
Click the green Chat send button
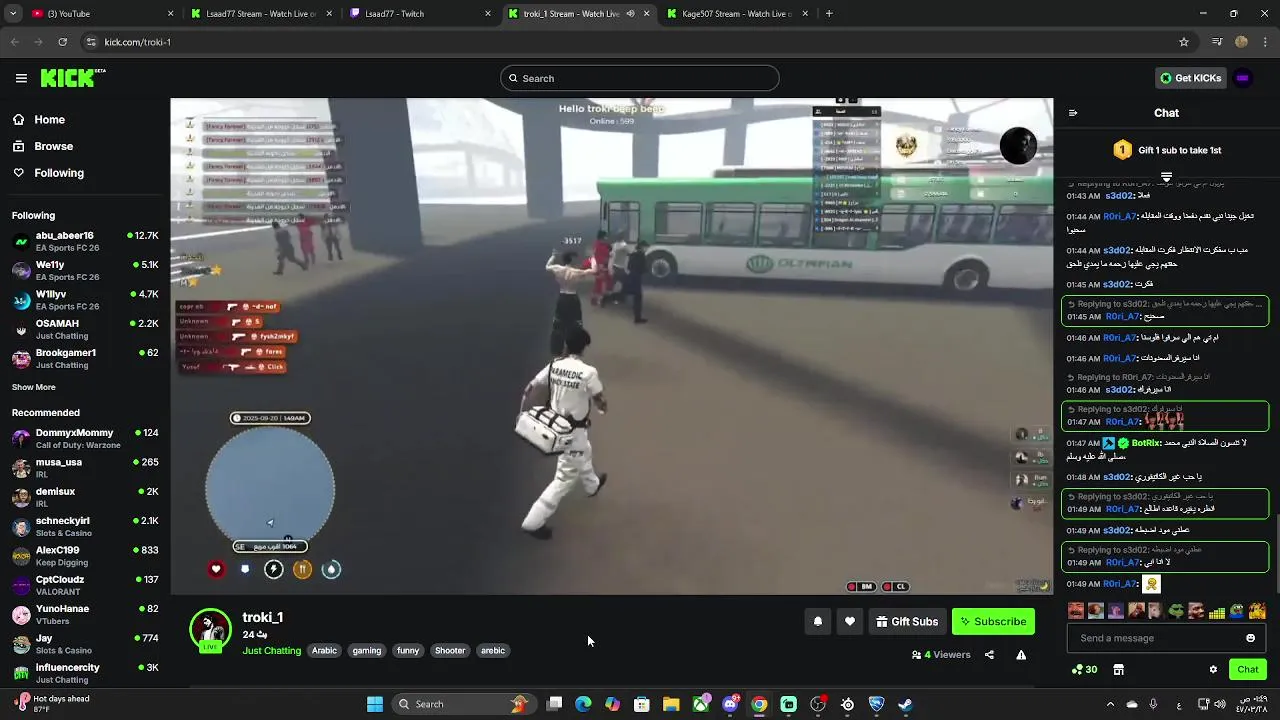click(1248, 670)
